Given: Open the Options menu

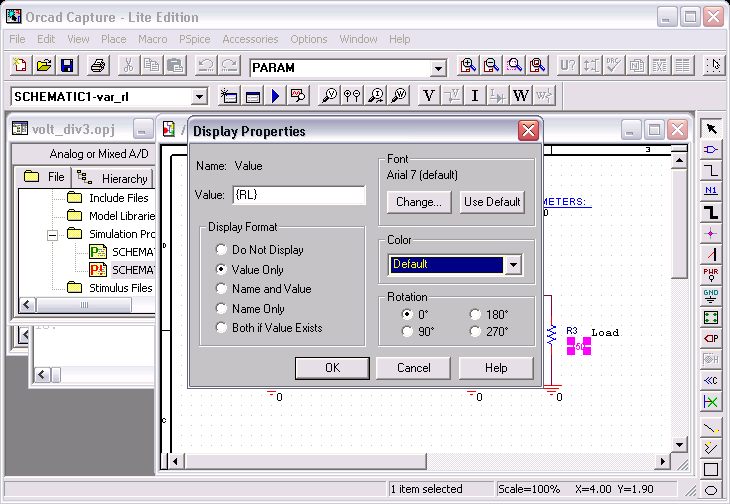Looking at the screenshot, I should [309, 39].
